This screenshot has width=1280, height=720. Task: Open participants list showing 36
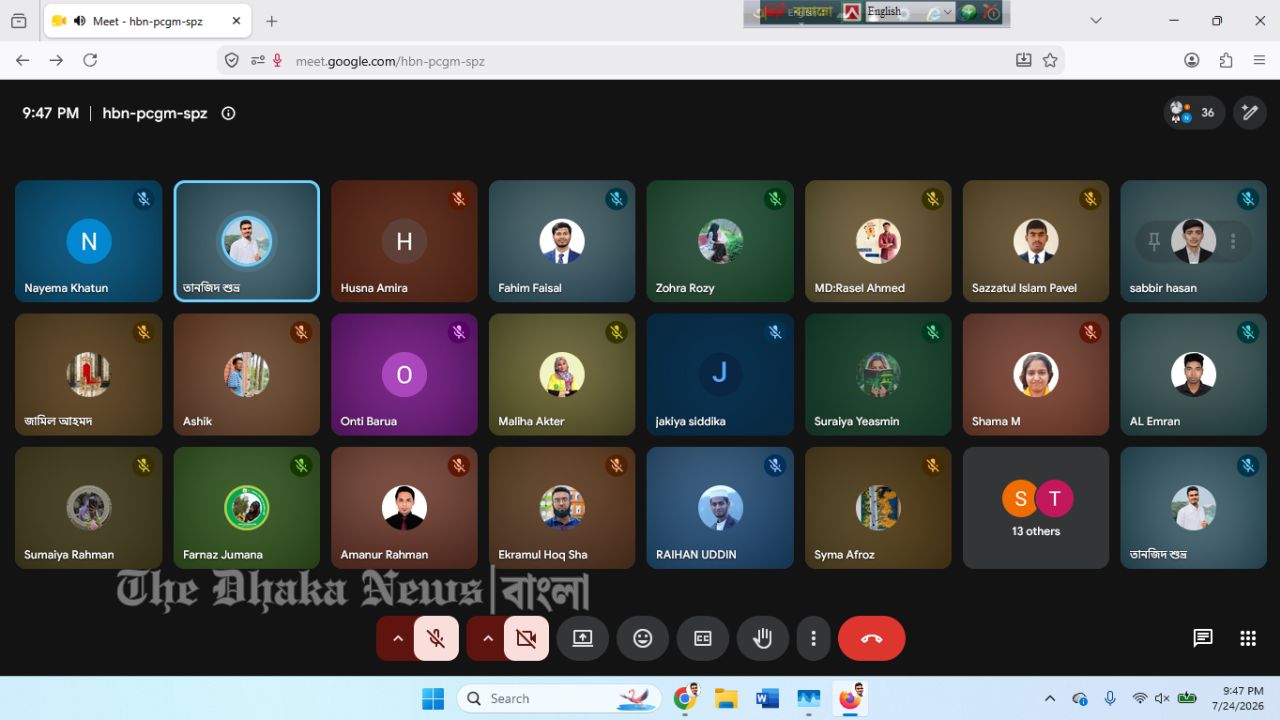pyautogui.click(x=1194, y=112)
